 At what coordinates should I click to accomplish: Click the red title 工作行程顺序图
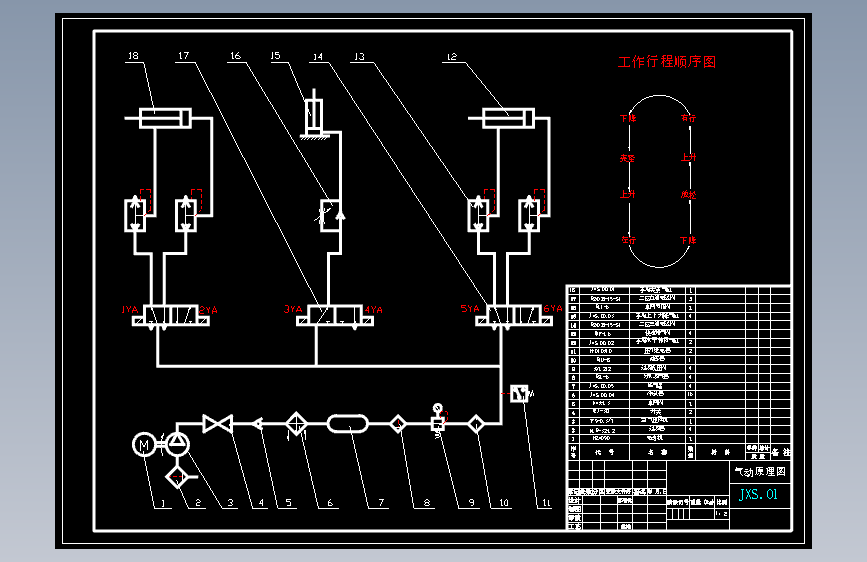click(667, 61)
